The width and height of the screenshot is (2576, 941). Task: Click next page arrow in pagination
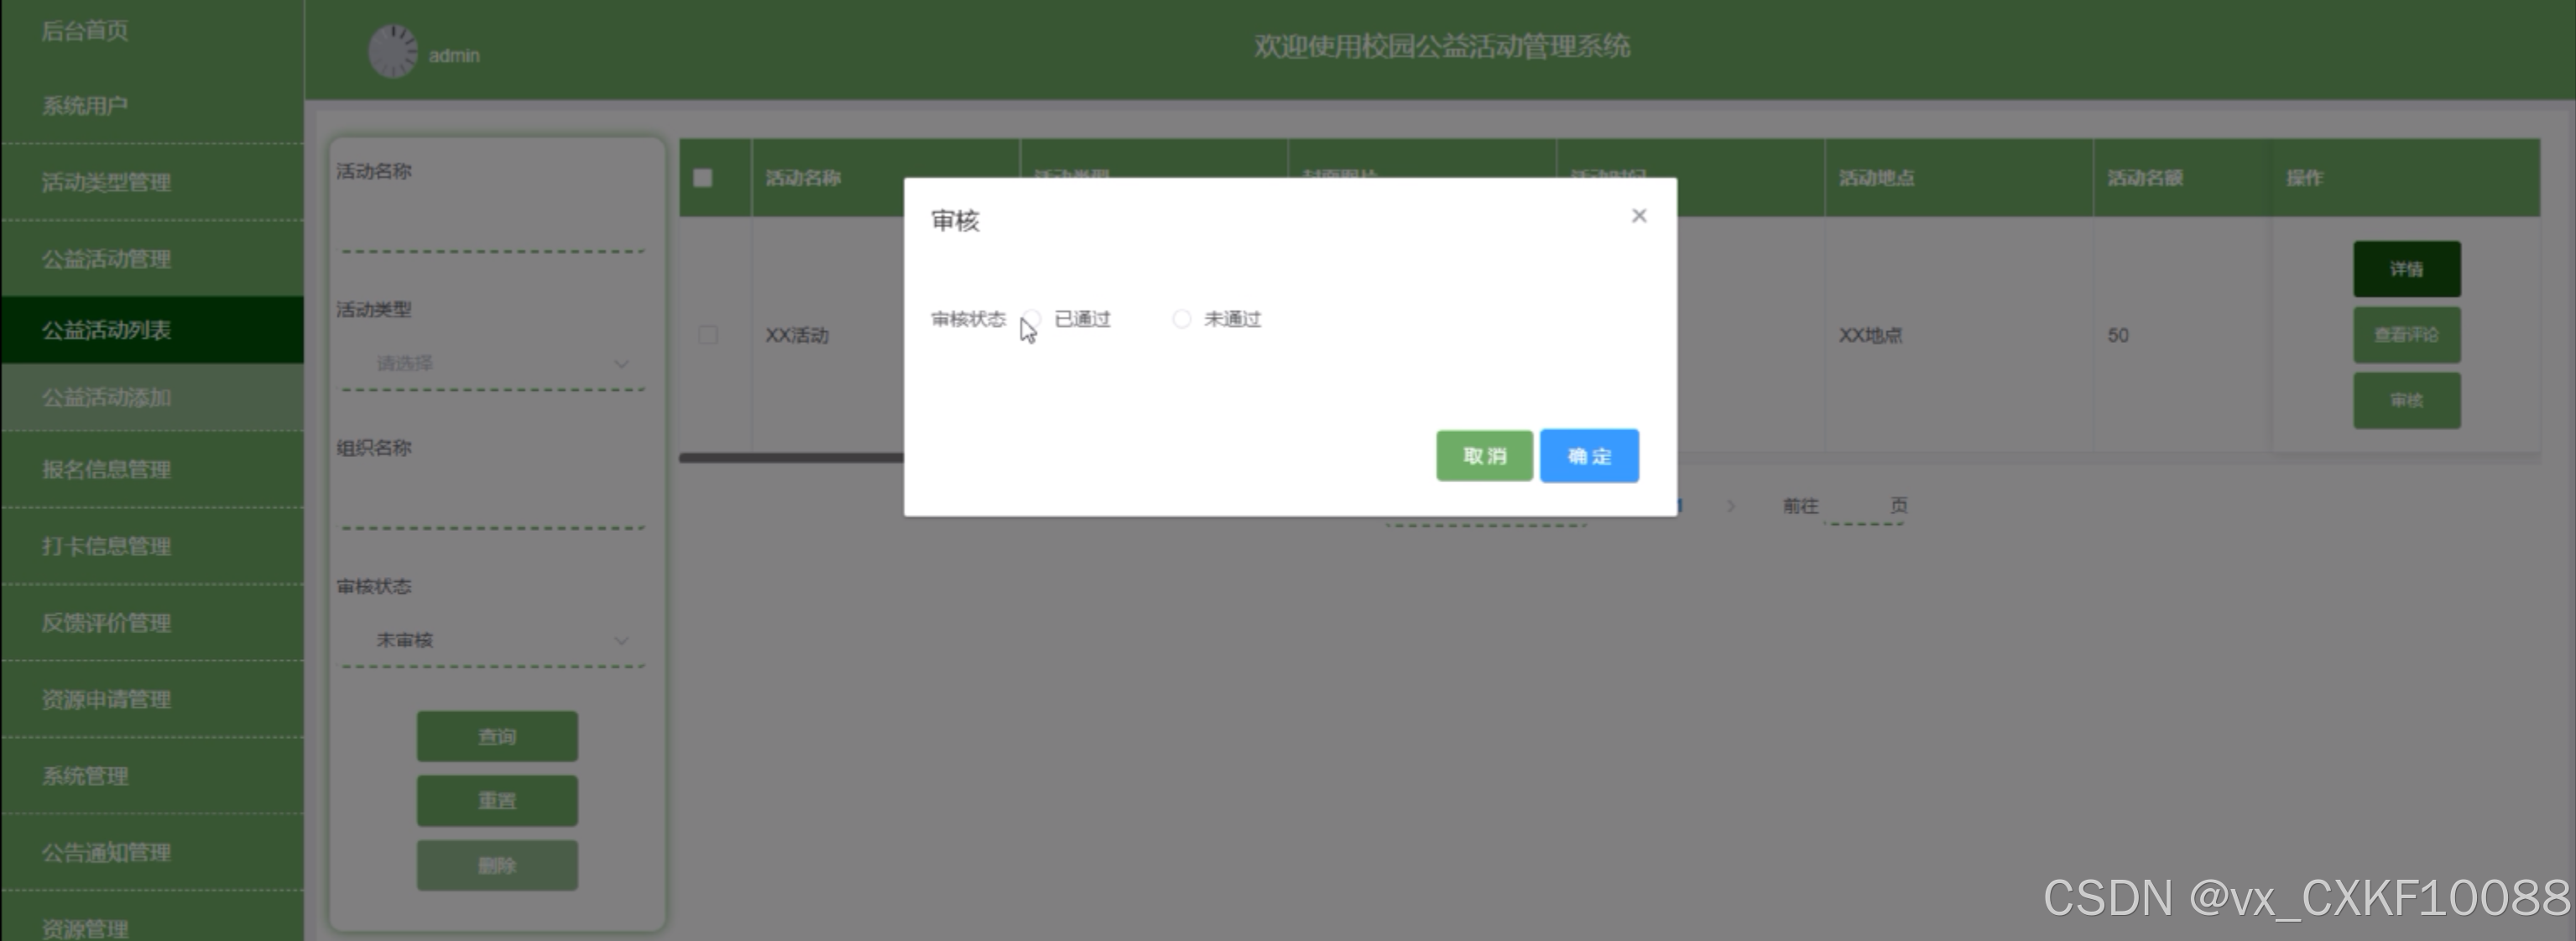[x=1731, y=506]
